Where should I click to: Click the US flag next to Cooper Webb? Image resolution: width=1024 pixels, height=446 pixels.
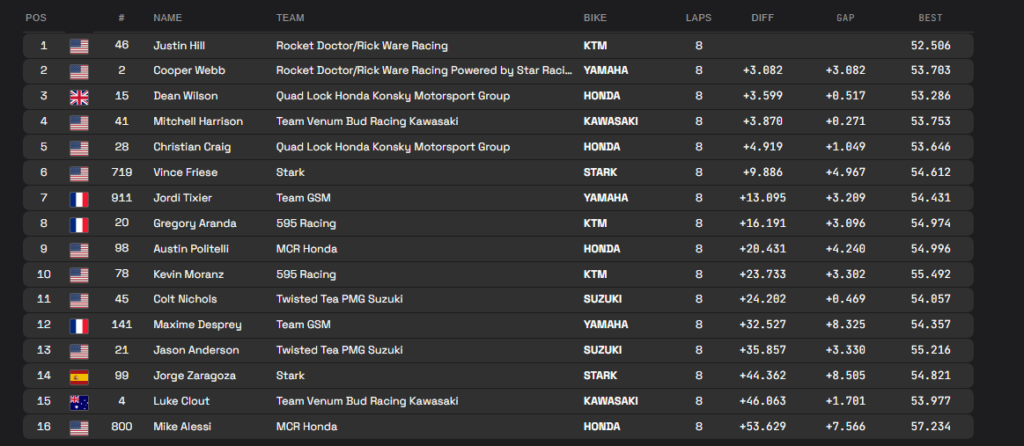coord(79,72)
